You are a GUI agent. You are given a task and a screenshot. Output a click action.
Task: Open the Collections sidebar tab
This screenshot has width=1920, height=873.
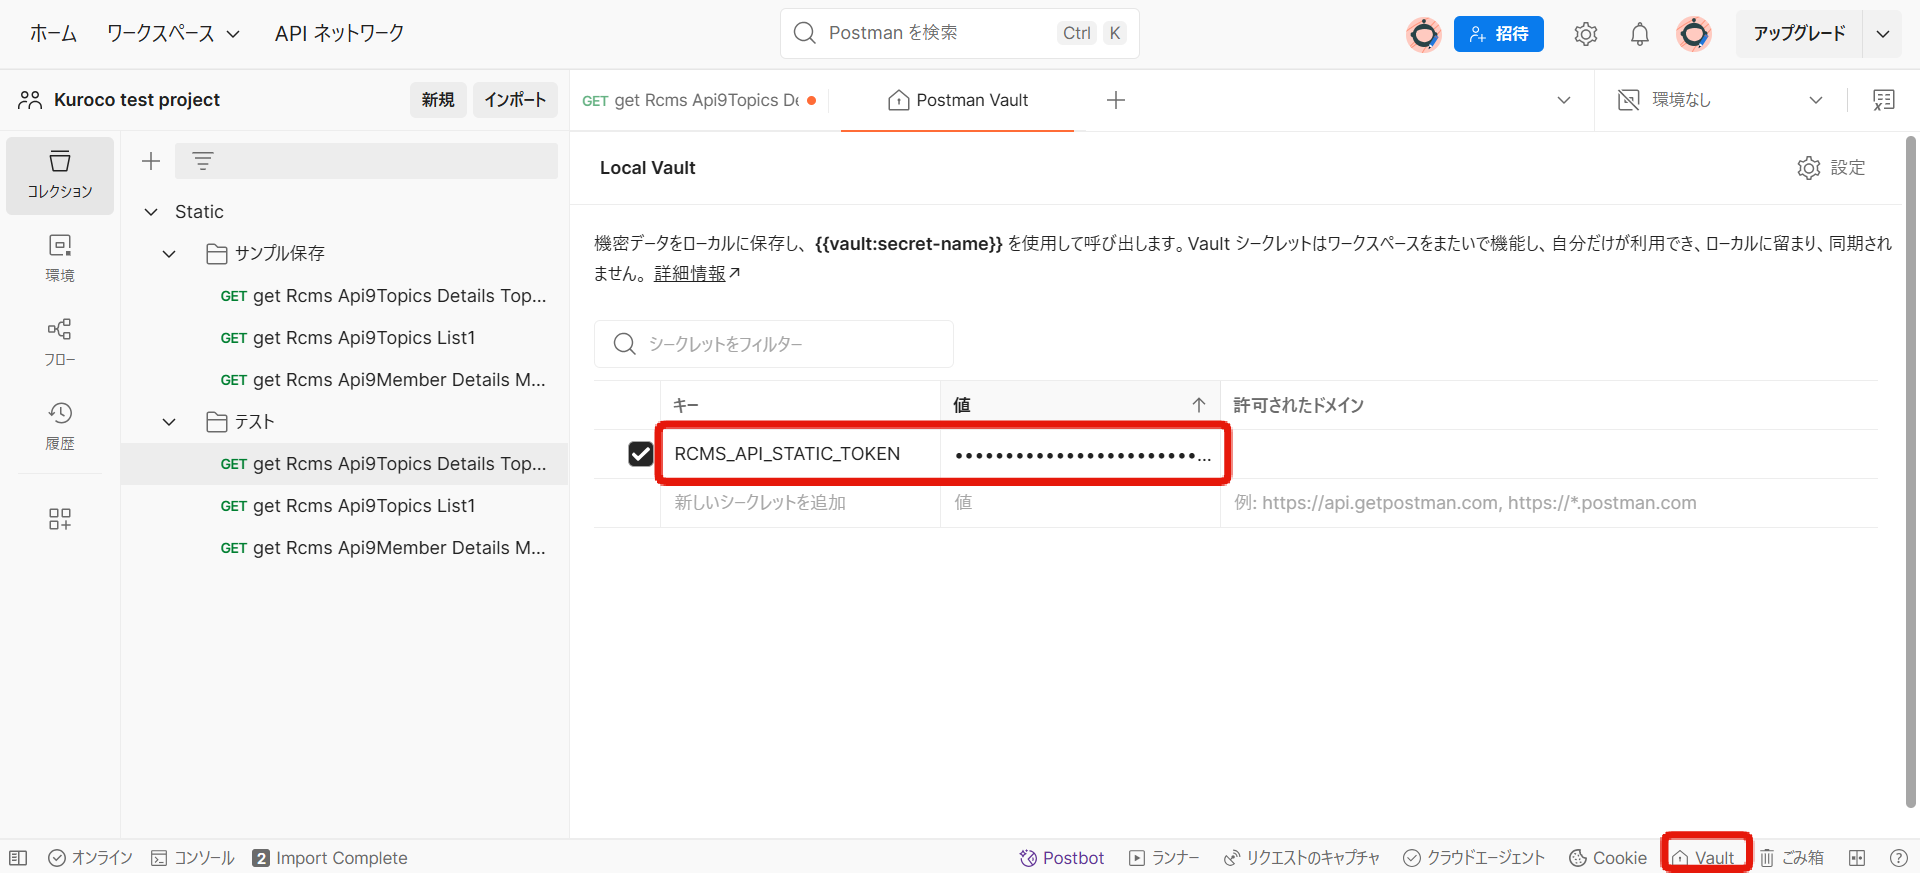(x=60, y=176)
